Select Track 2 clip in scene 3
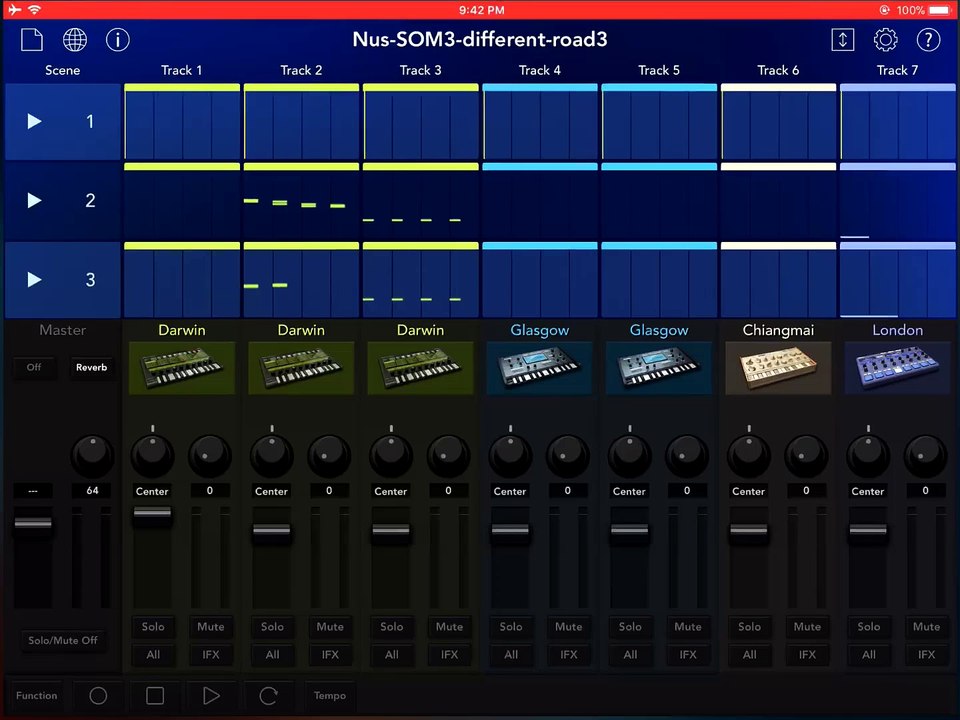Image resolution: width=960 pixels, height=720 pixels. tap(301, 280)
